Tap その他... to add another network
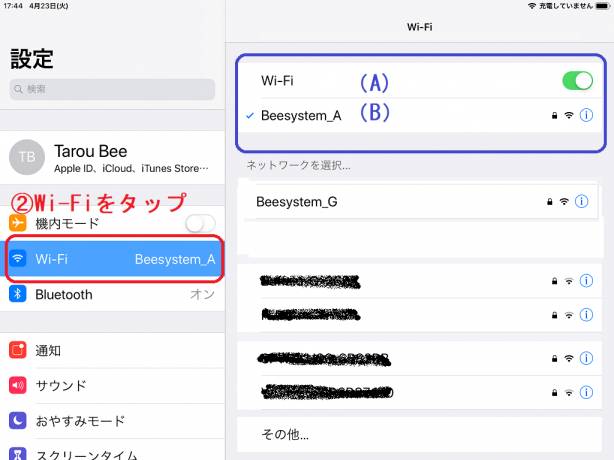614x460 pixels. pyautogui.click(x=285, y=435)
